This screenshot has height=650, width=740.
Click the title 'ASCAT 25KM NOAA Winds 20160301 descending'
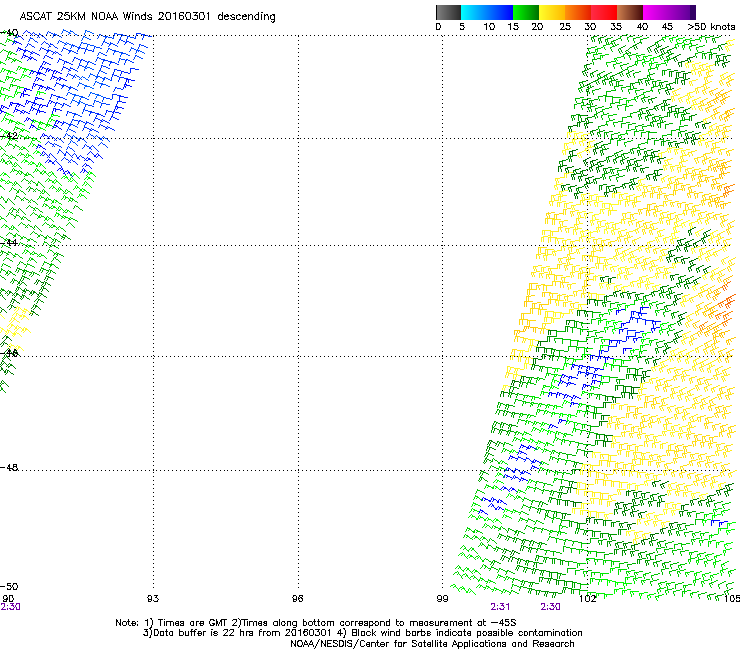(147, 17)
